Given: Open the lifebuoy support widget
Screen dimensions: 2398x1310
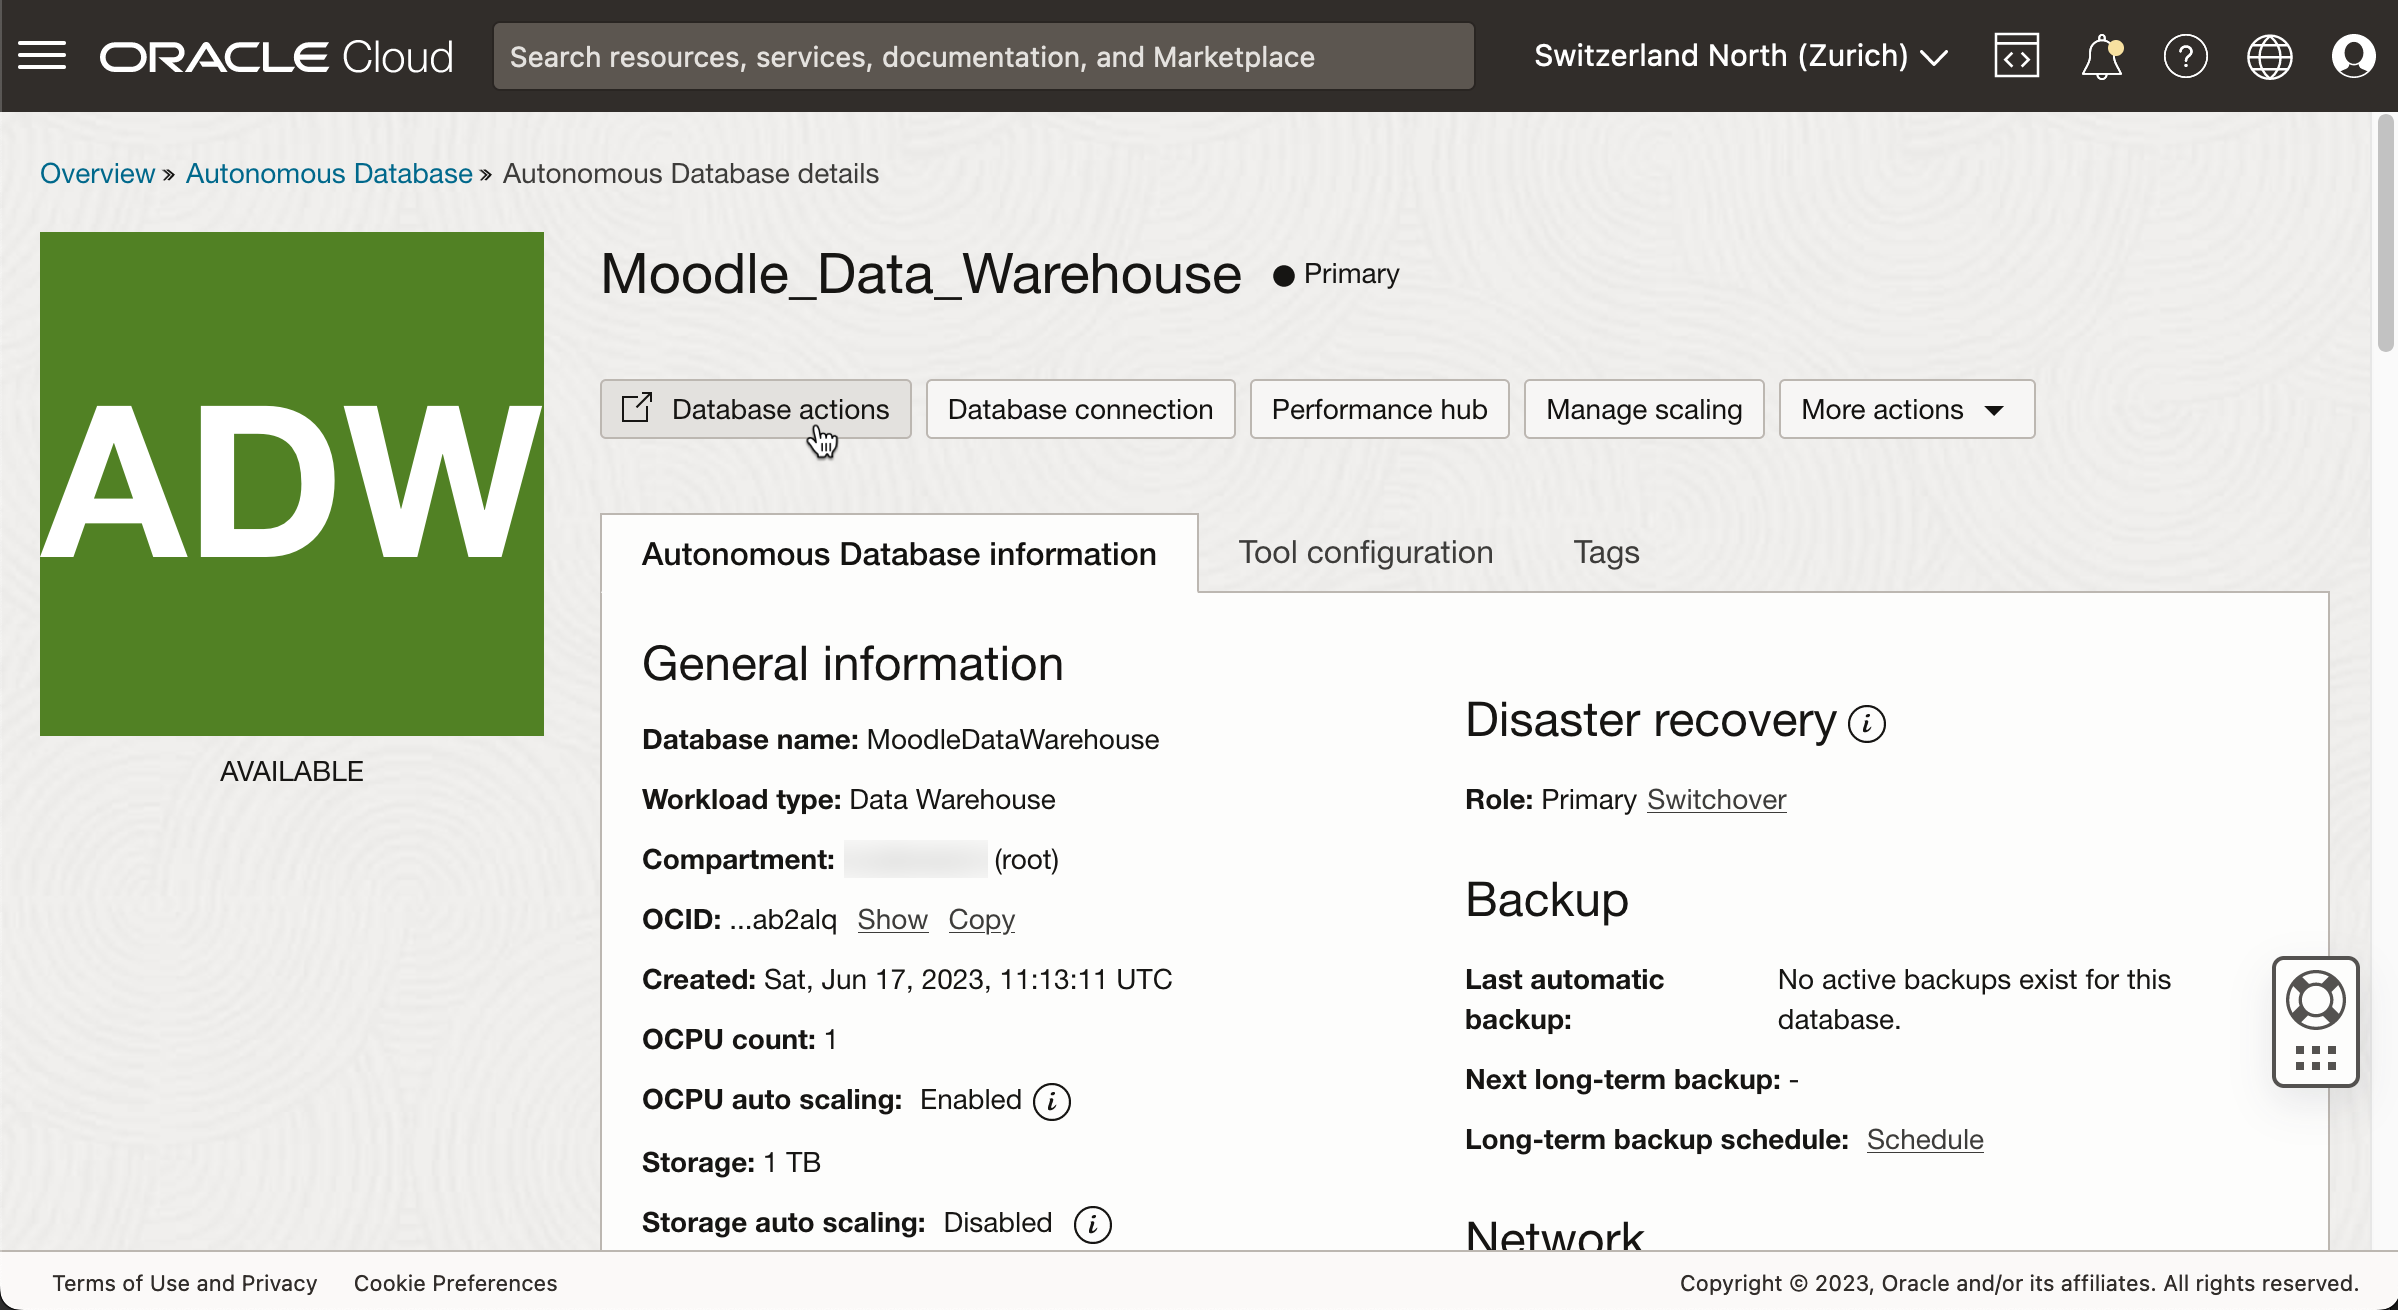Looking at the screenshot, I should (2315, 999).
